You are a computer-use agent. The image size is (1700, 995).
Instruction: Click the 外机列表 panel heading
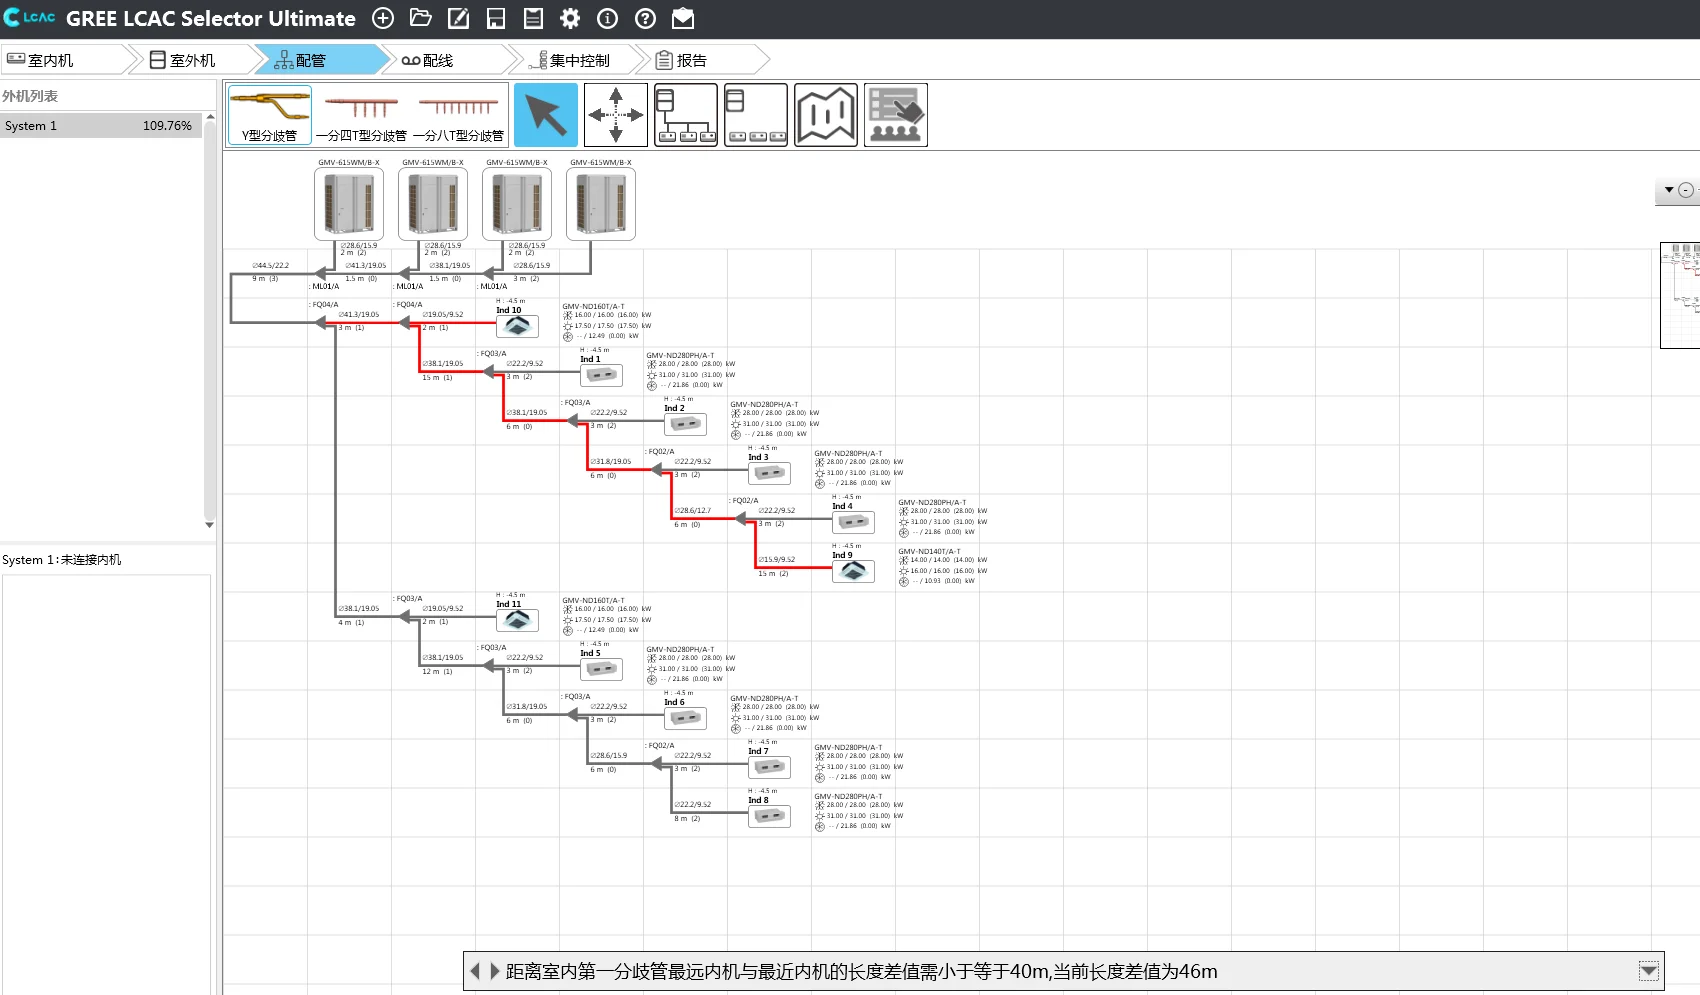30,96
